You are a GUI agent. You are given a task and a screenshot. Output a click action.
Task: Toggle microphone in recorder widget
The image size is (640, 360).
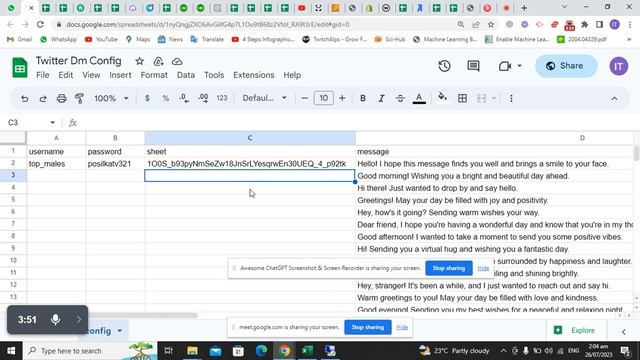[x=56, y=319]
